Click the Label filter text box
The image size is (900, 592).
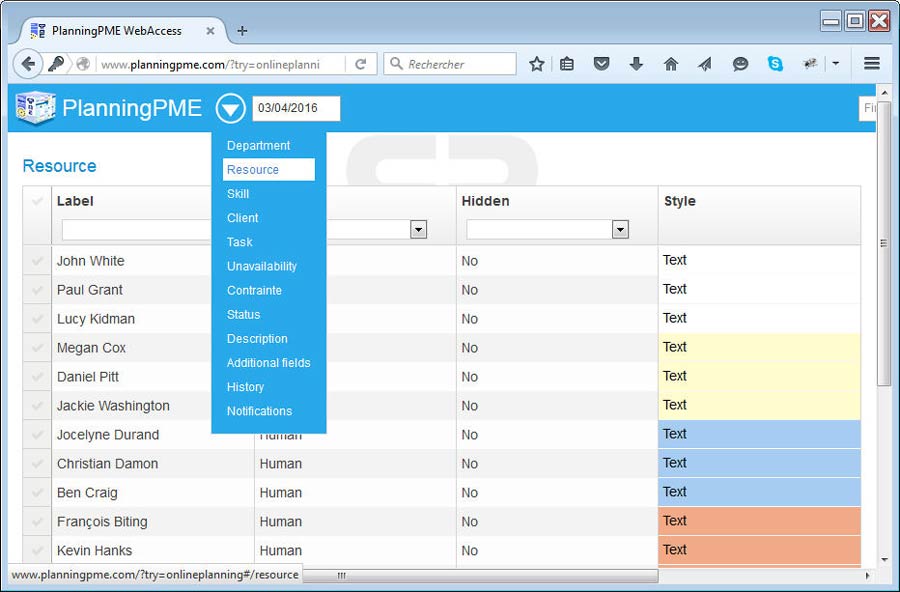coord(137,230)
